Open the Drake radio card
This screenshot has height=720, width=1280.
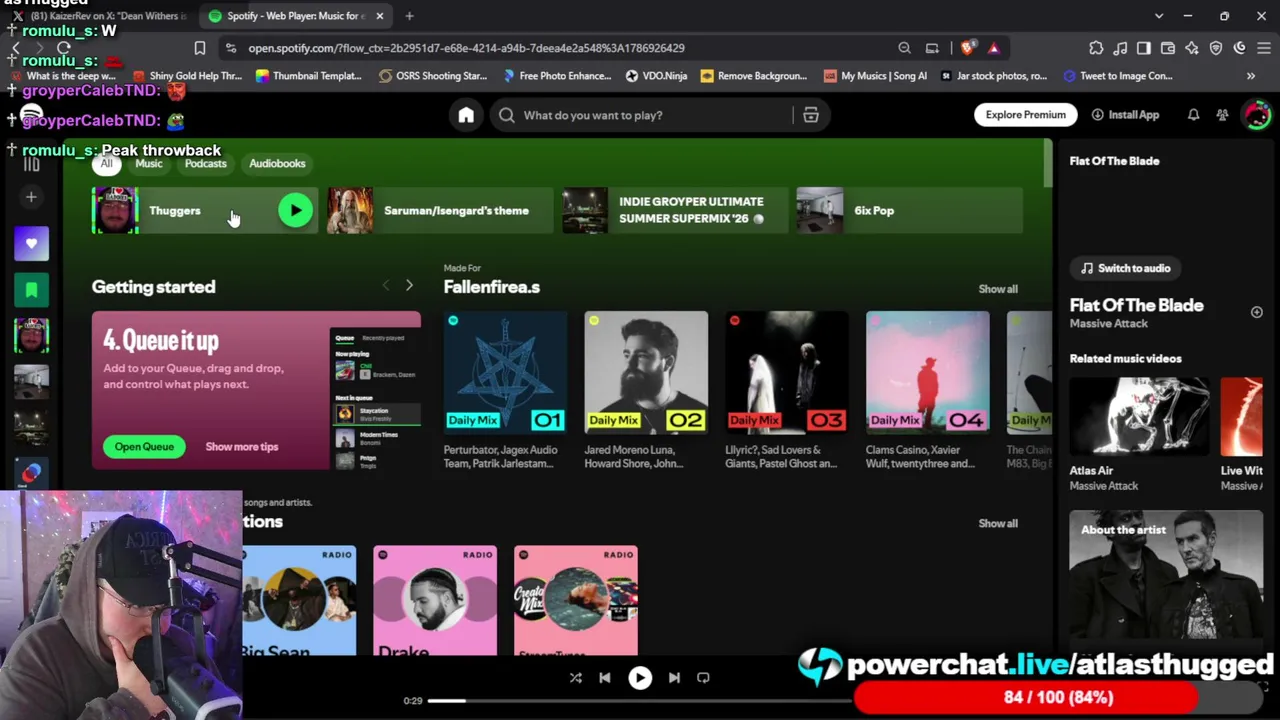435,601
